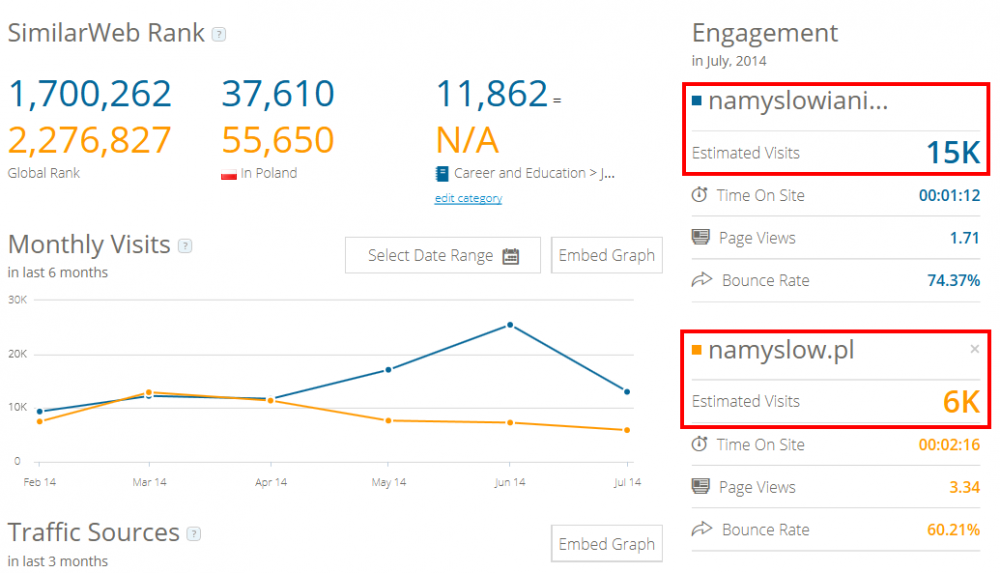
Task: Click the orange-site Page Views icon
Action: [700, 486]
